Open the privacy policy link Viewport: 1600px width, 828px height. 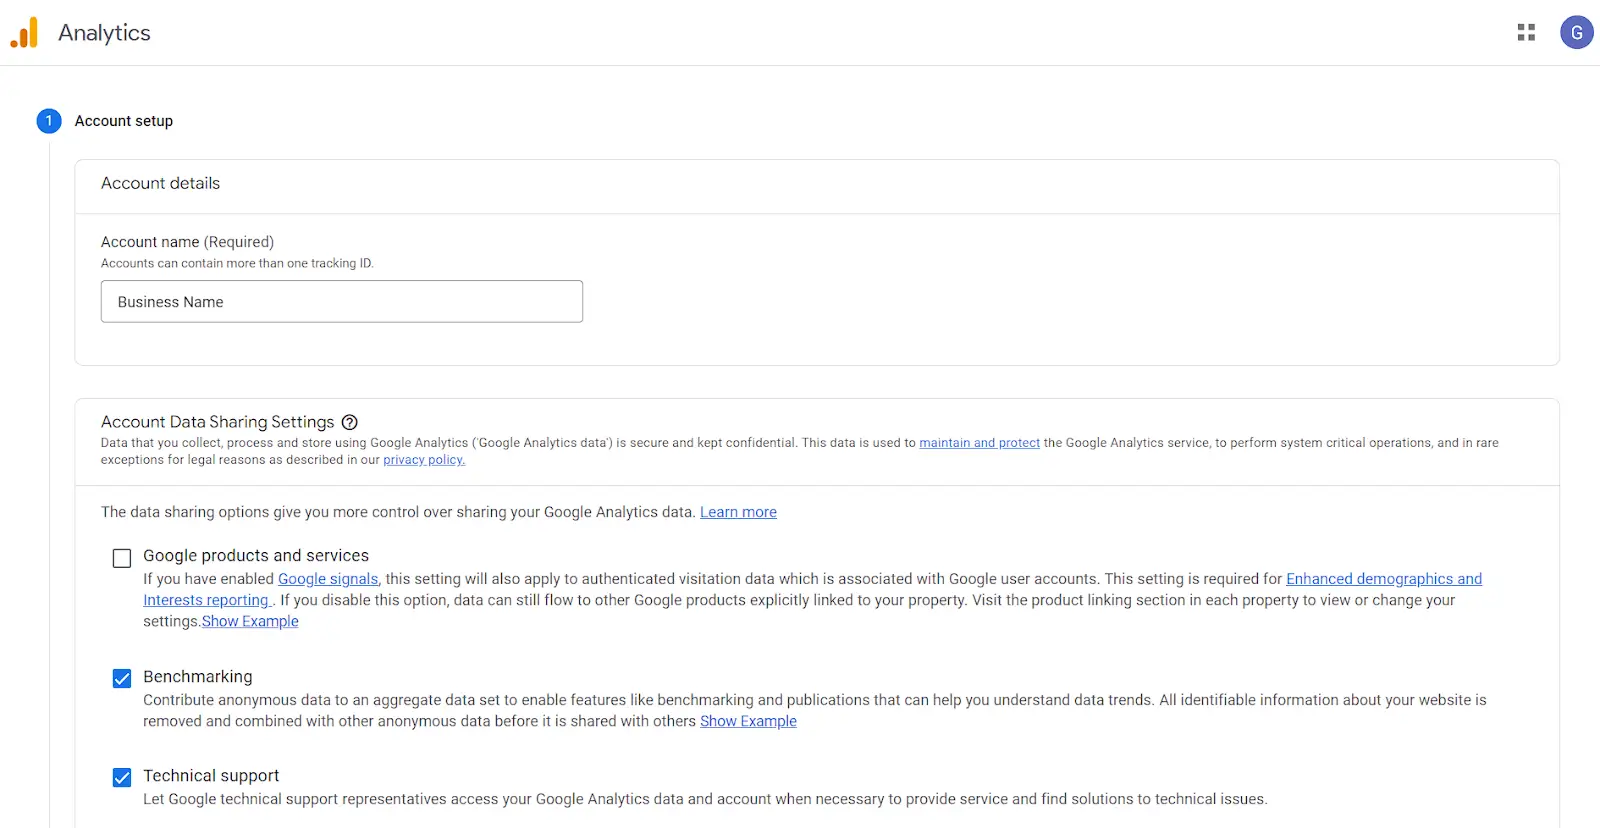[424, 460]
